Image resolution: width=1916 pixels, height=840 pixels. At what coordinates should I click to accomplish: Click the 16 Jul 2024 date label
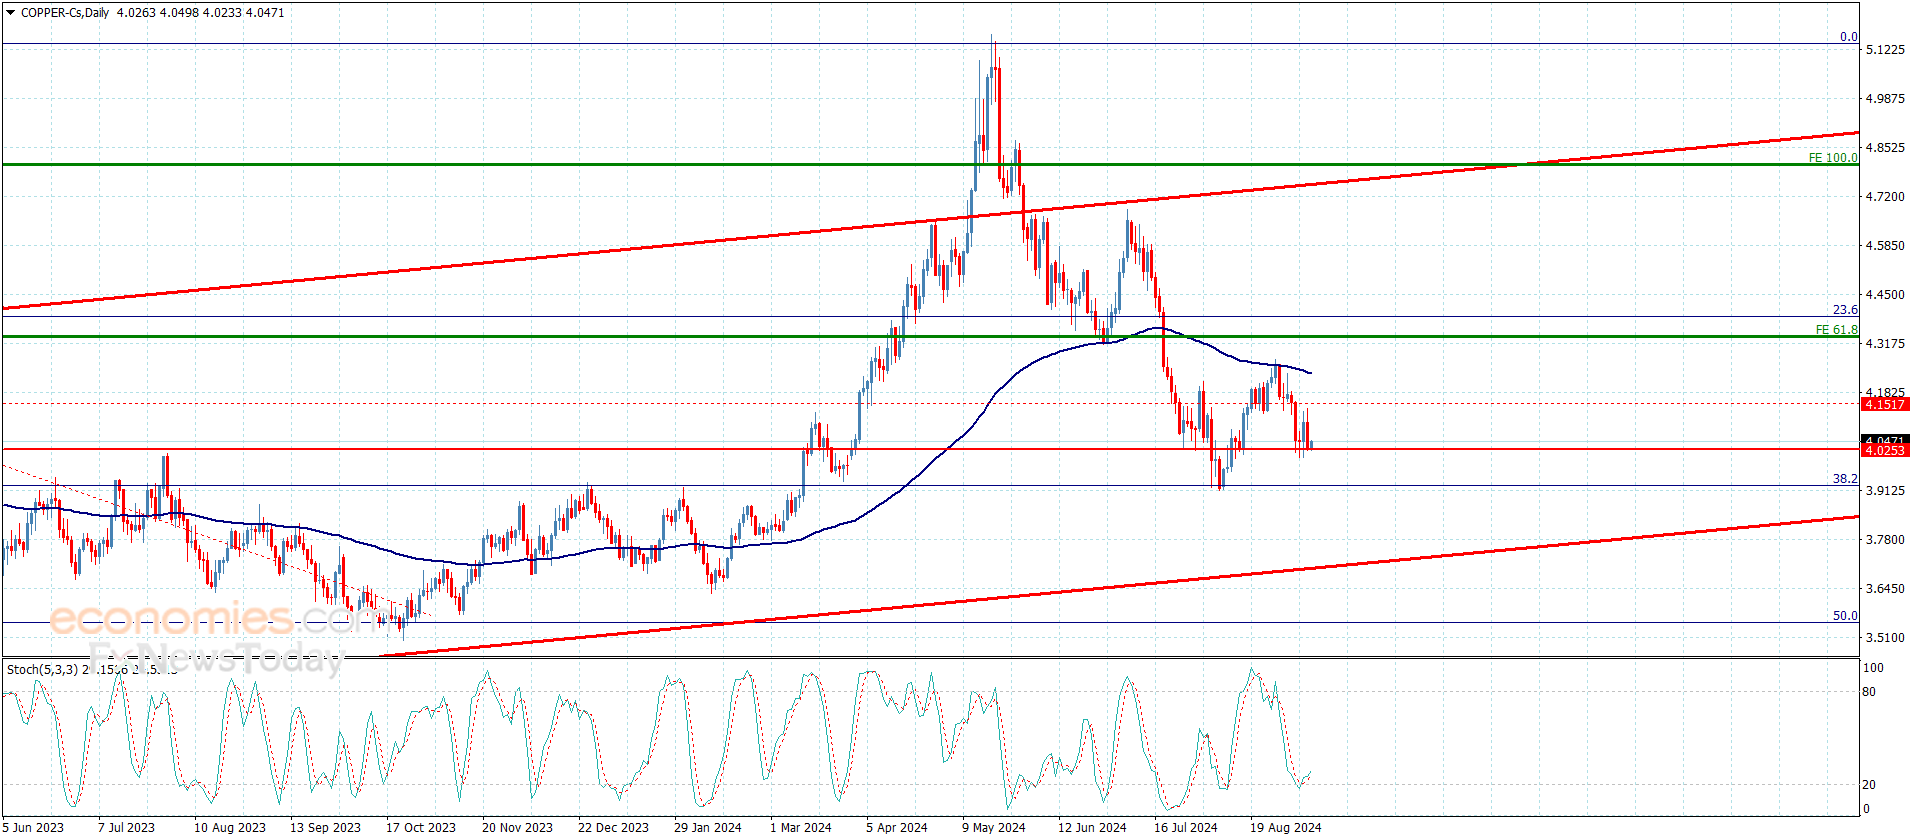point(1186,827)
